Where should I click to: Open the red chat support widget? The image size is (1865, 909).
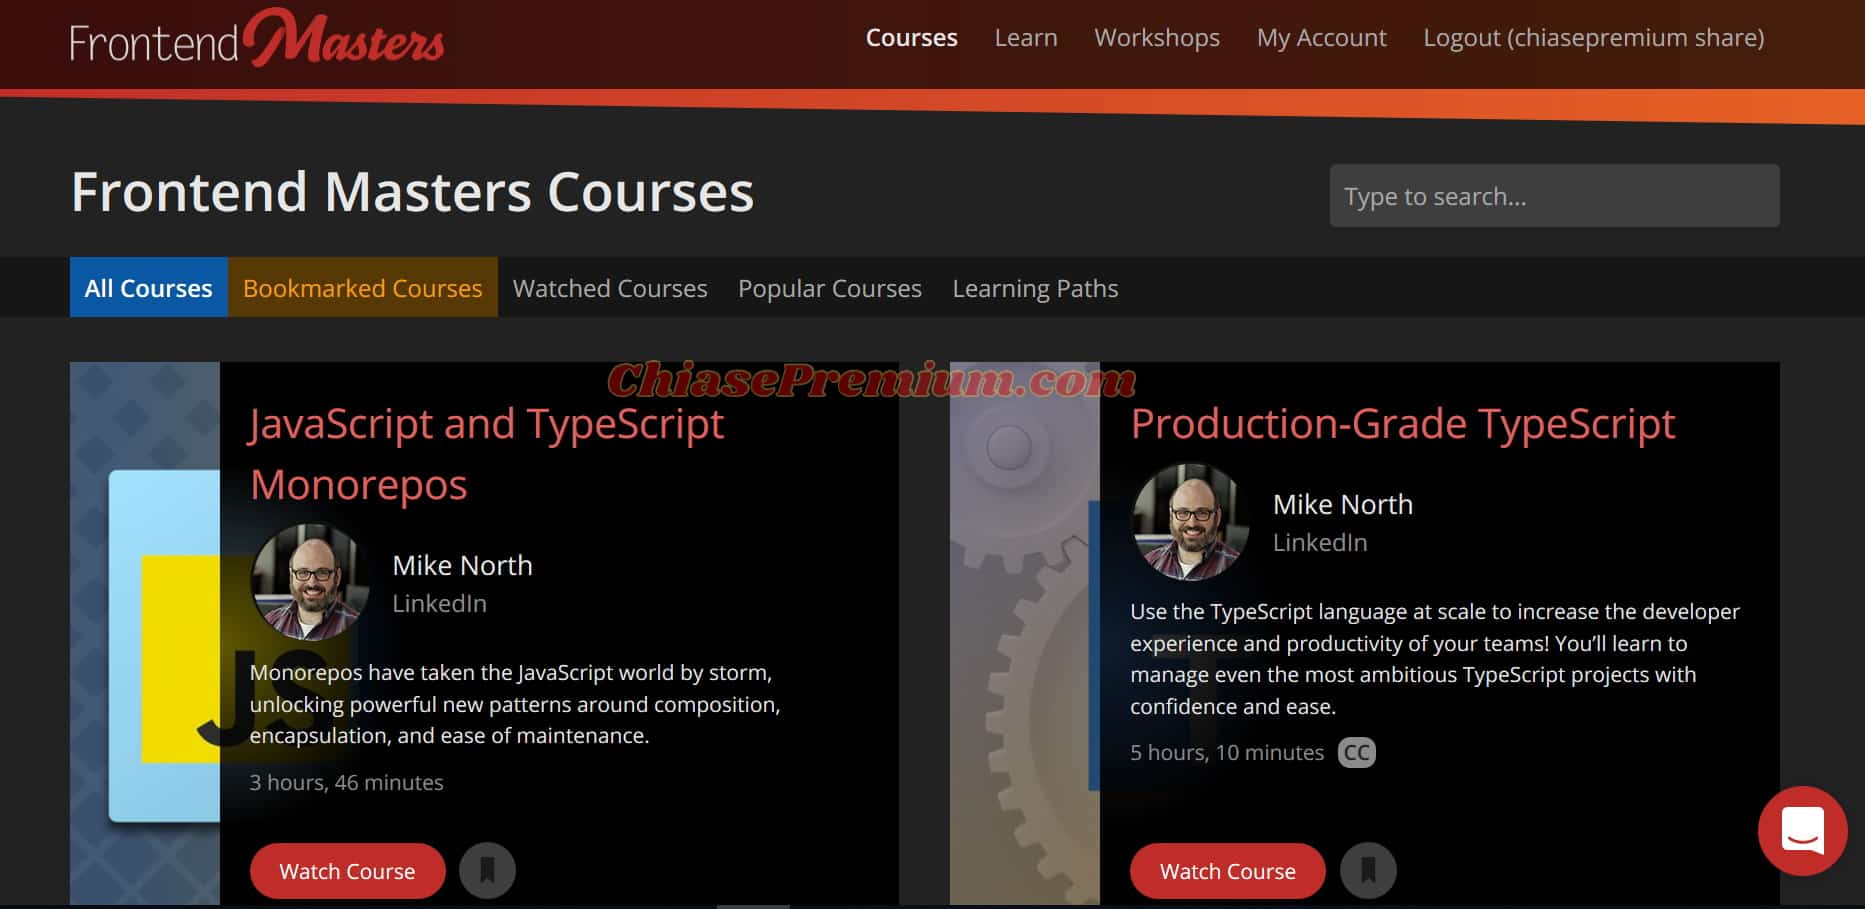click(1802, 831)
